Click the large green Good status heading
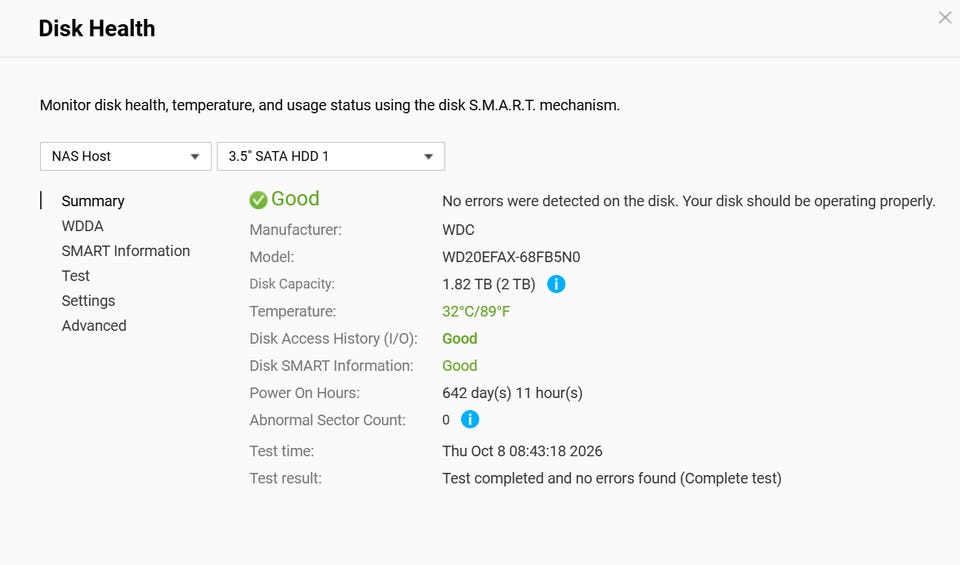 coord(295,198)
